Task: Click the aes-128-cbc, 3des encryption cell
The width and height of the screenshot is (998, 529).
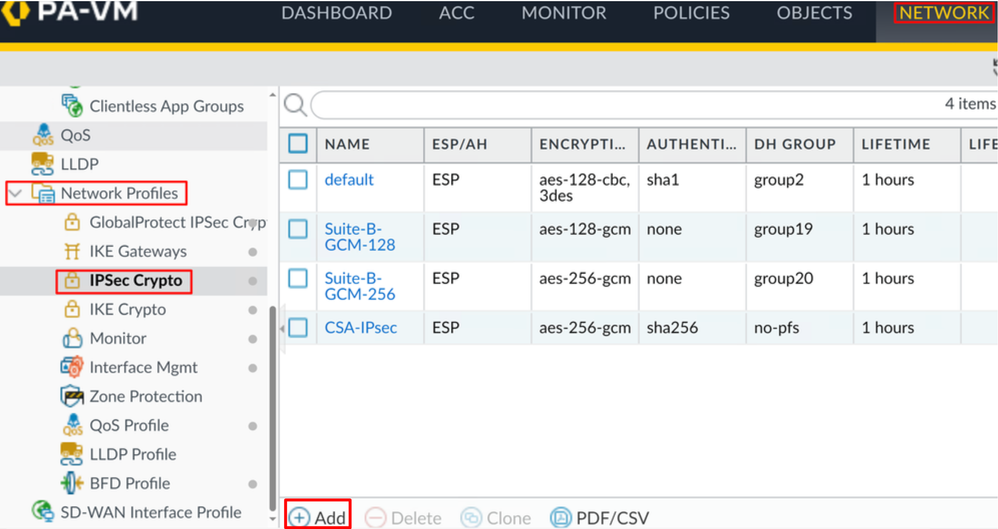Action: pyautogui.click(x=584, y=188)
